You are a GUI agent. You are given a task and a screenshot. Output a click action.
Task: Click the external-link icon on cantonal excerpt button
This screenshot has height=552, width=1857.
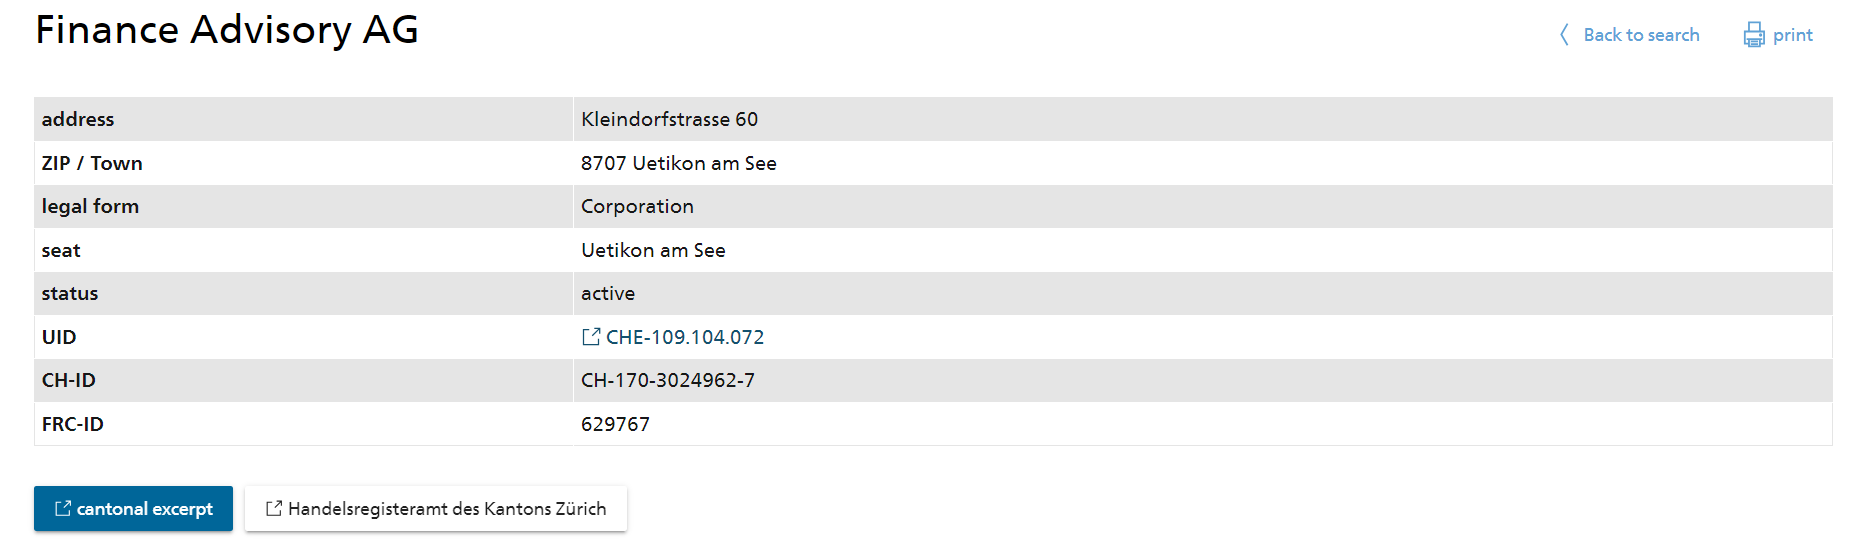[x=63, y=508]
